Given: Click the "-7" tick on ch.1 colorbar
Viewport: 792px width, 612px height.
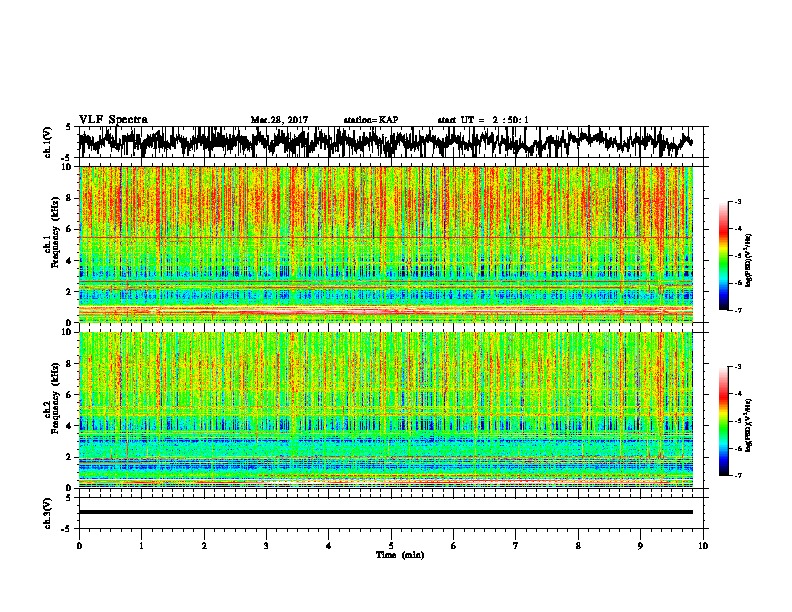Looking at the screenshot, I should [x=738, y=310].
